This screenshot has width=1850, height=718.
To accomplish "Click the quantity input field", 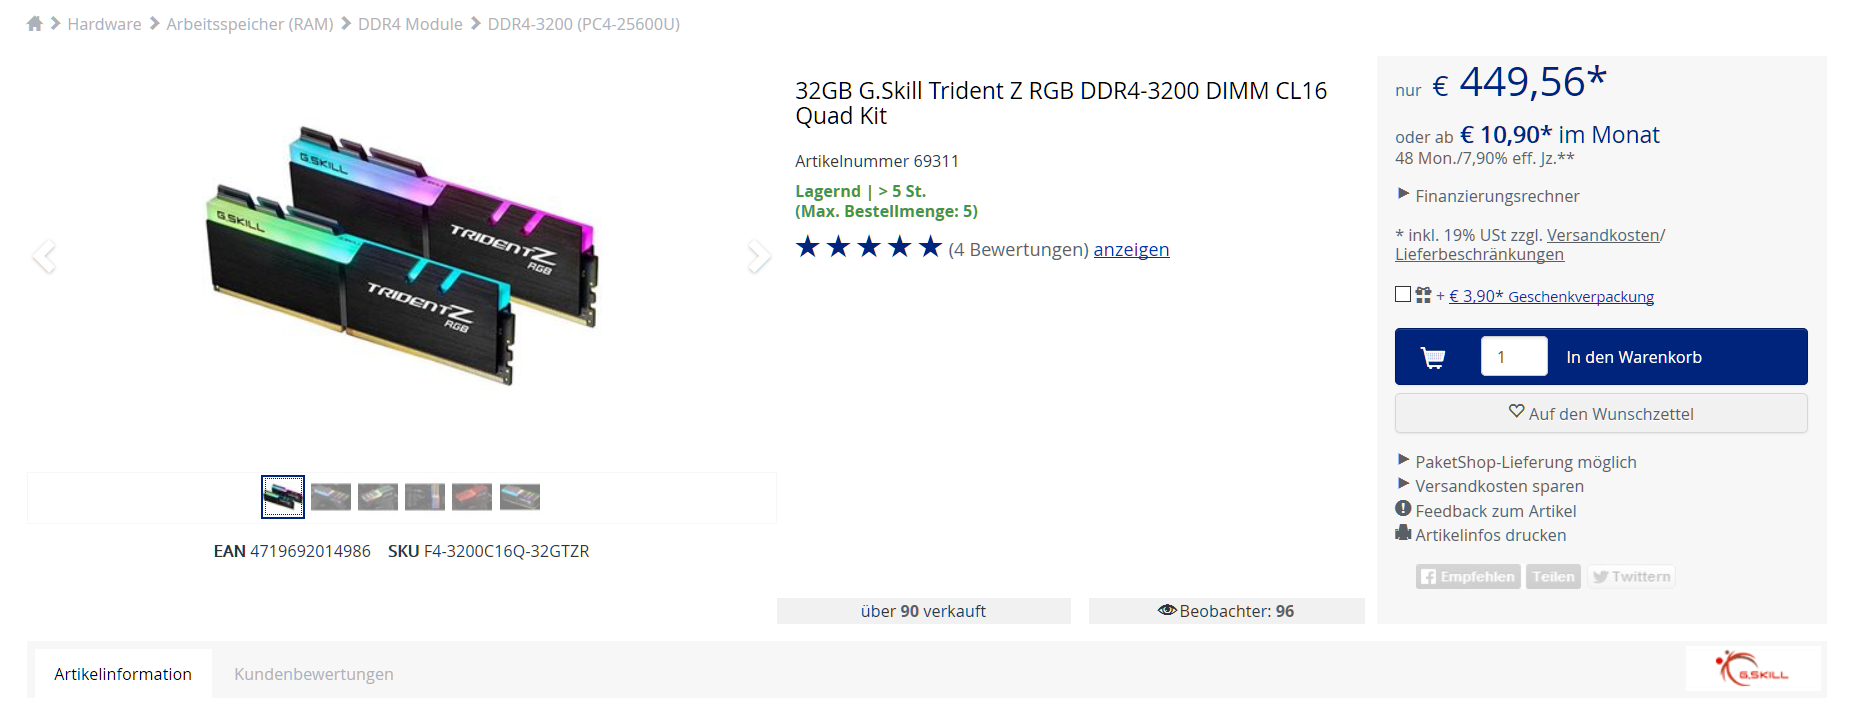I will coord(1514,357).
